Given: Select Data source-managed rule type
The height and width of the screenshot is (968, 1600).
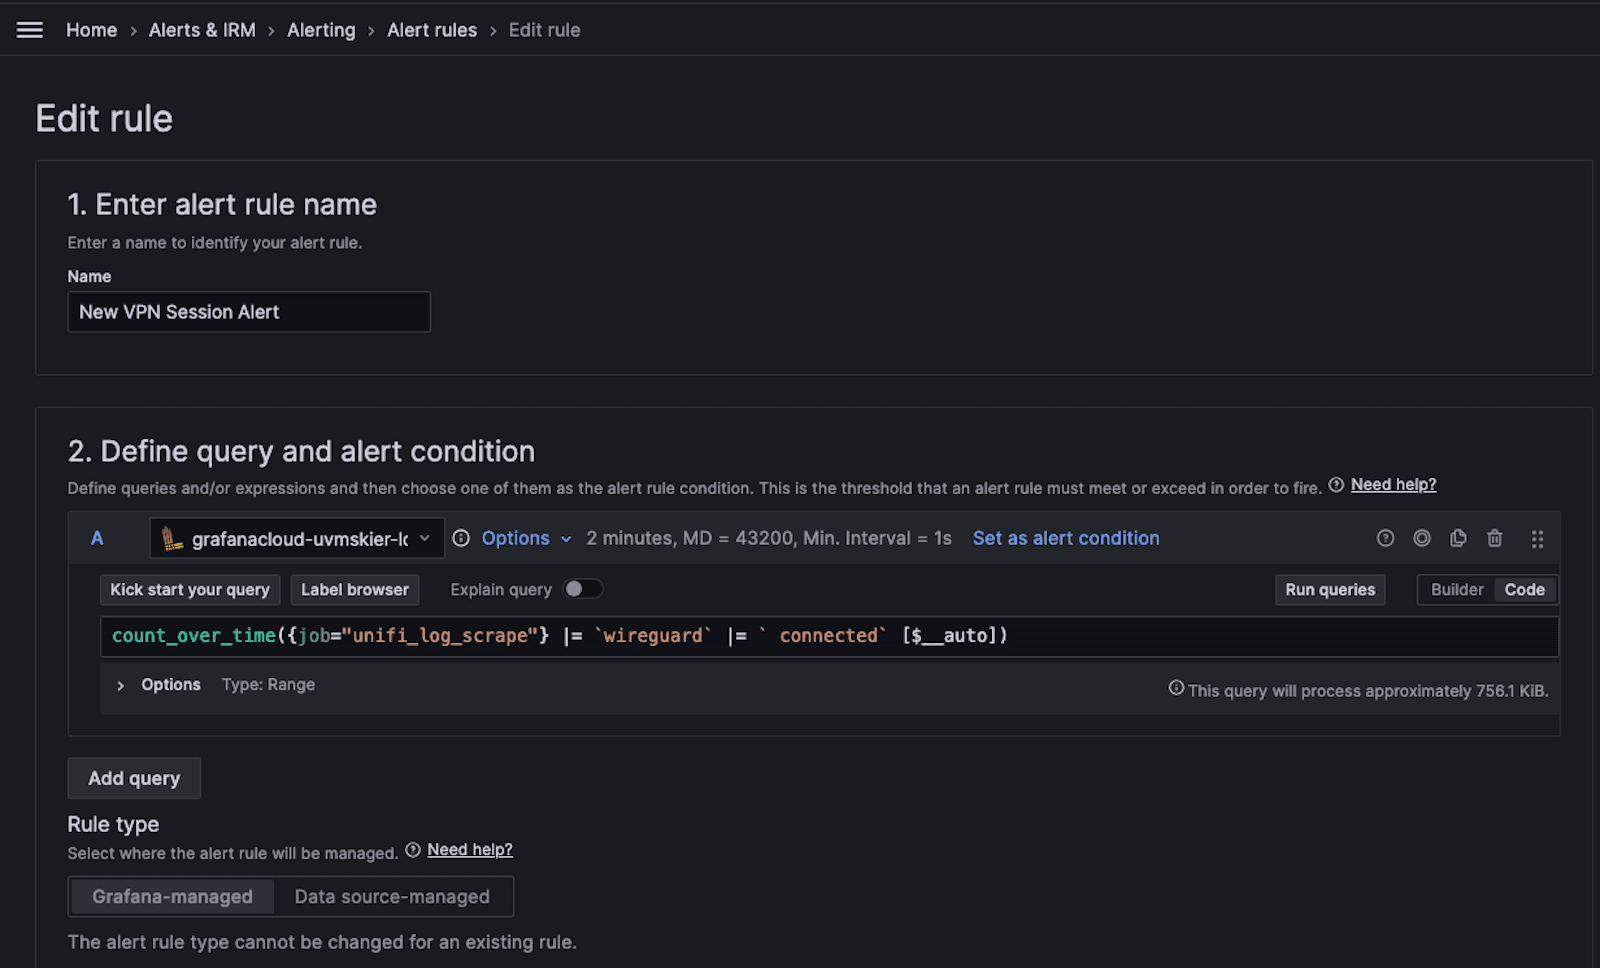Looking at the screenshot, I should tap(392, 897).
